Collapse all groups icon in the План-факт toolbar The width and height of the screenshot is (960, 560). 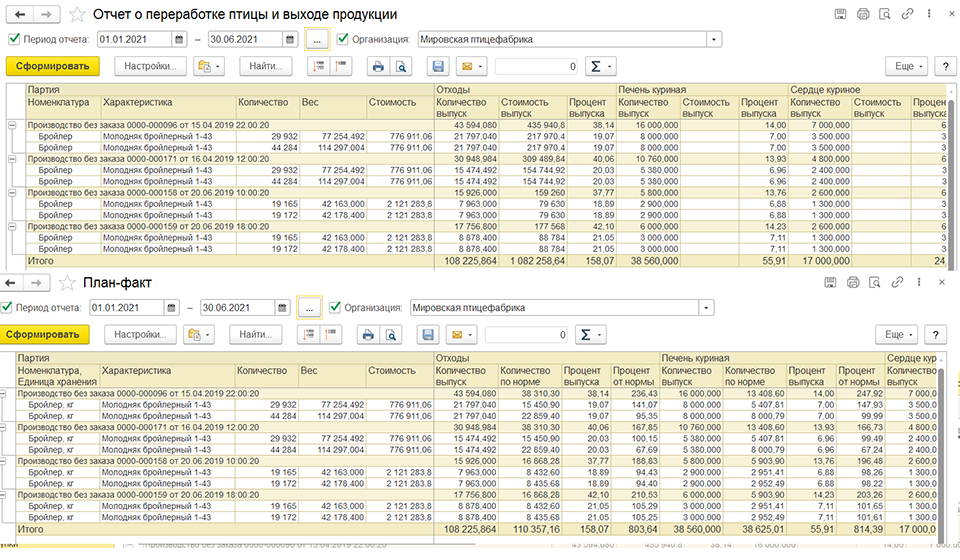(331, 335)
